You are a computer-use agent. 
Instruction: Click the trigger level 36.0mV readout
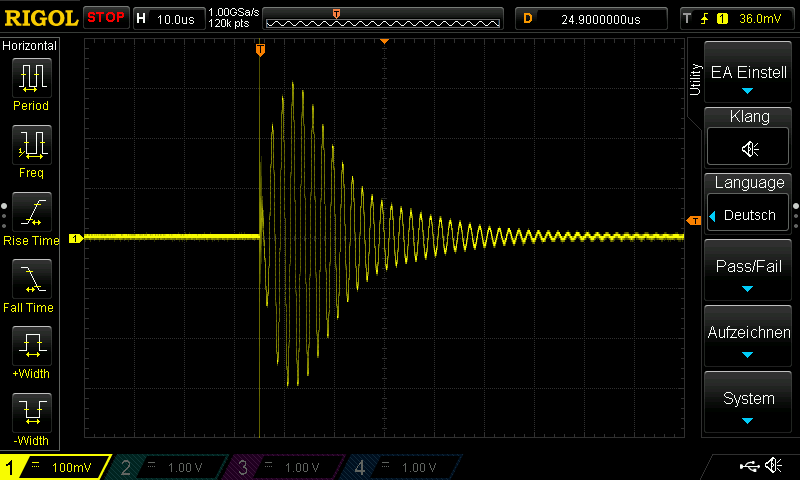coord(760,19)
